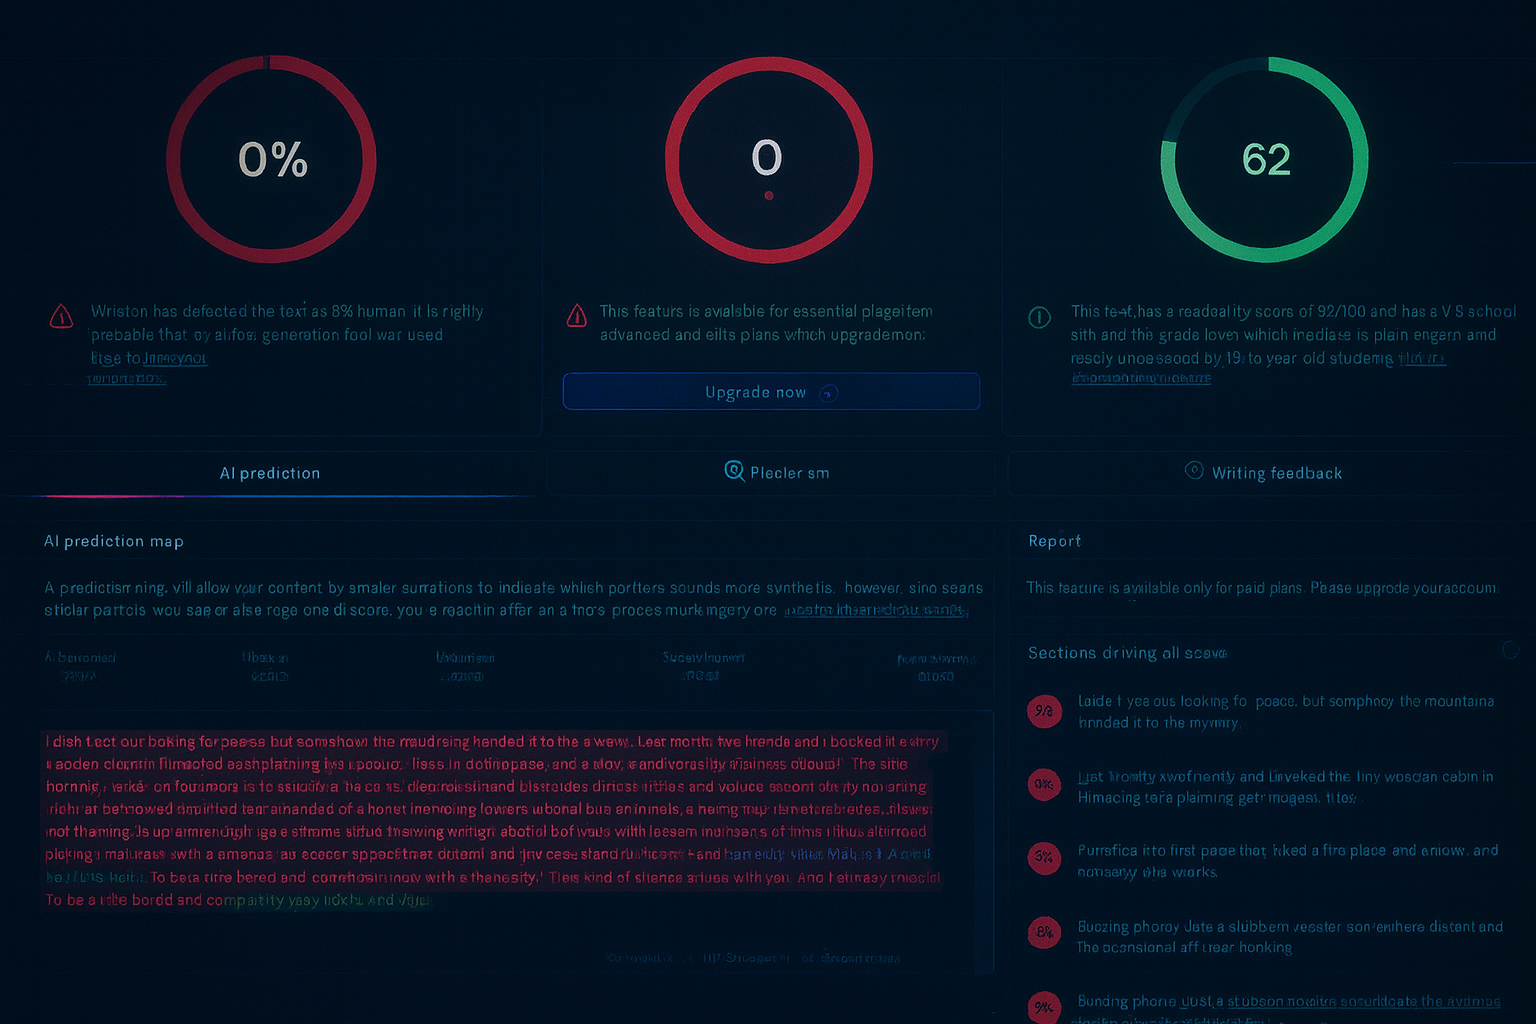
Task: Click the red-highlighted analyzed text block
Action: click(490, 820)
